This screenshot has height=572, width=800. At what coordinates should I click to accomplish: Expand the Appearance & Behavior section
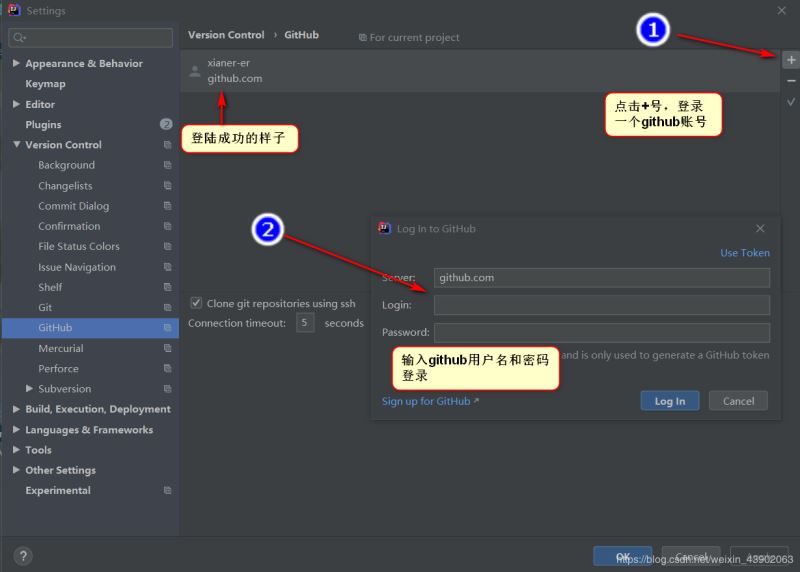coord(16,63)
